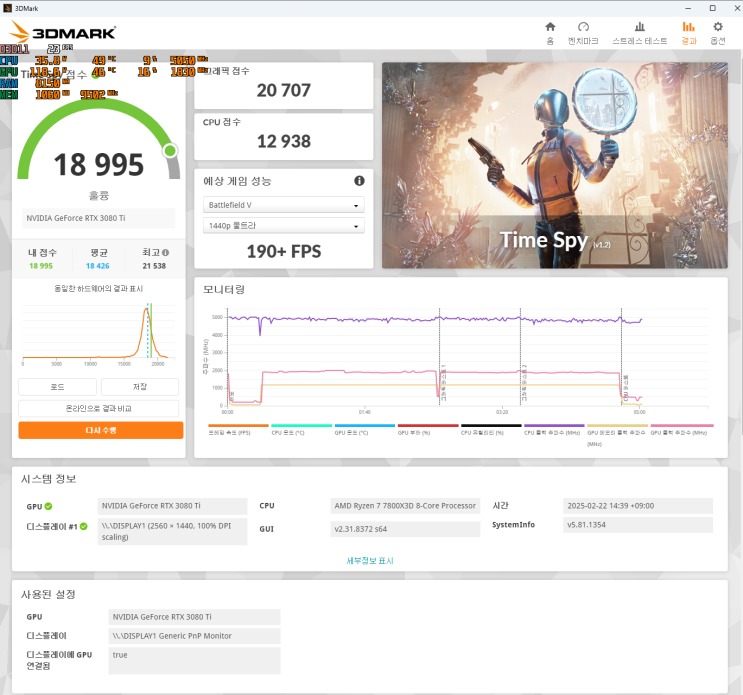The width and height of the screenshot is (743, 695).
Task: Toggle the frame rate (FPS) legend item
Action: 238,430
